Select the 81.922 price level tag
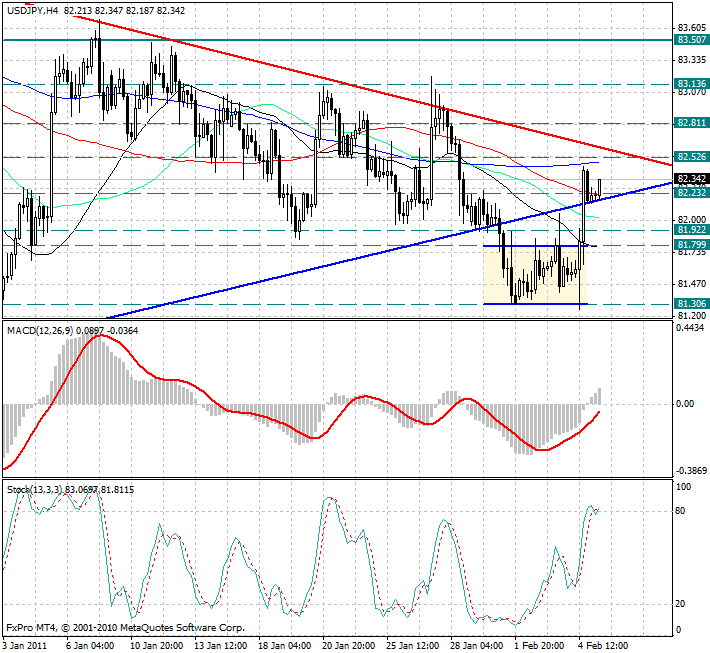710x653 pixels. 692,230
